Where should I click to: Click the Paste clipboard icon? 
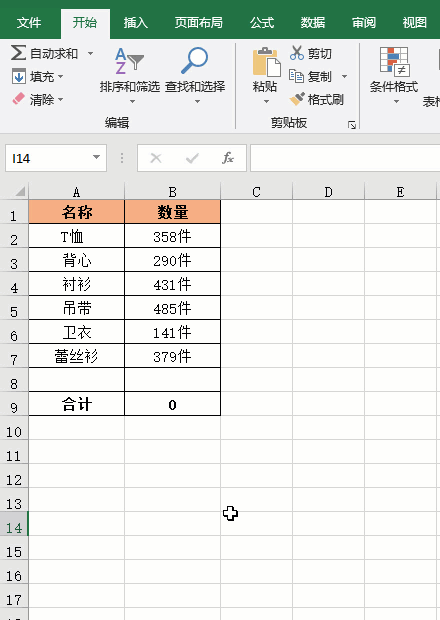pos(266,62)
